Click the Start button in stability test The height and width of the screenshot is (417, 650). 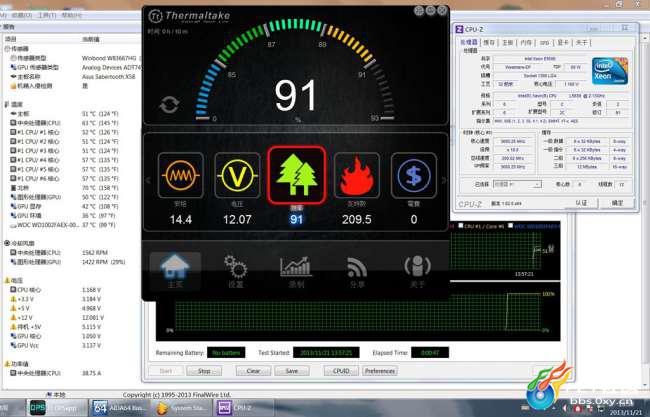coord(165,371)
